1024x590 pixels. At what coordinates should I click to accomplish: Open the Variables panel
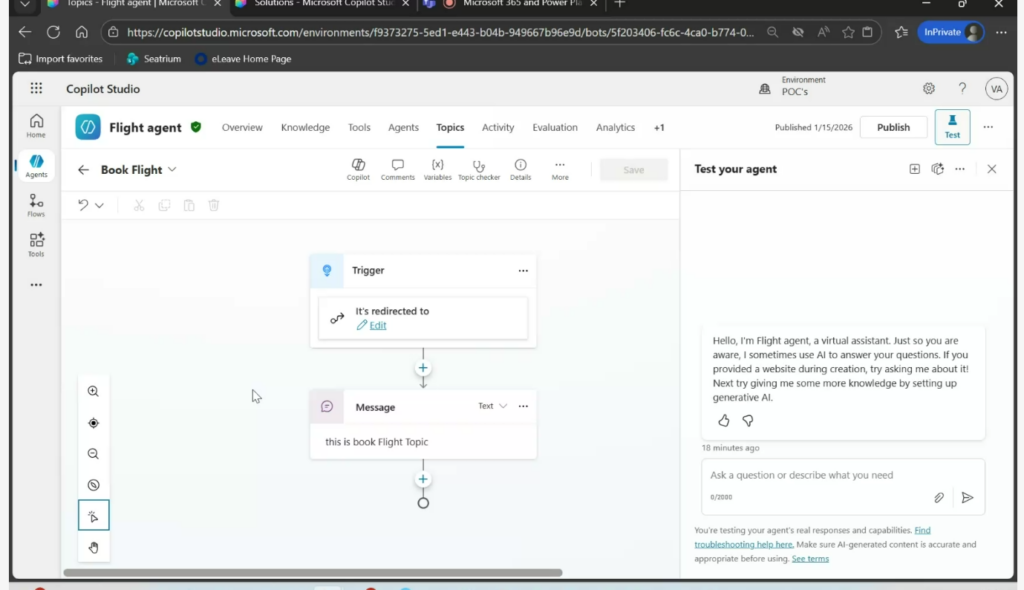click(437, 169)
